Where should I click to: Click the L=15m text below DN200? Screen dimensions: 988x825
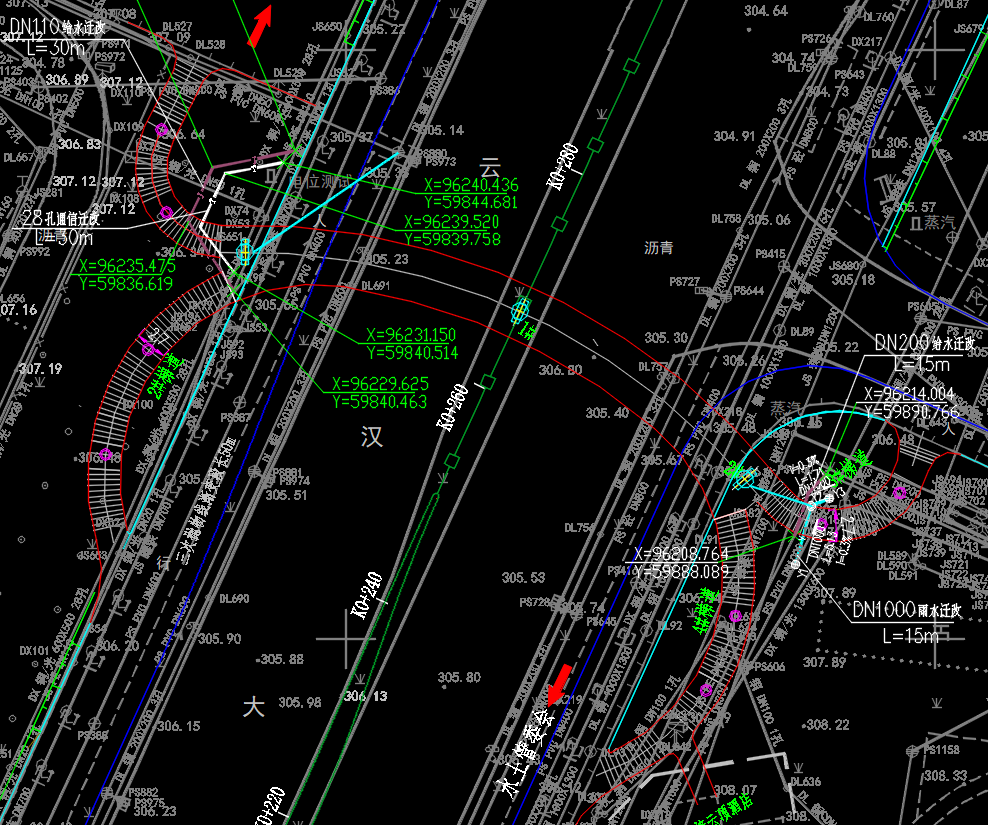pyautogui.click(x=921, y=364)
